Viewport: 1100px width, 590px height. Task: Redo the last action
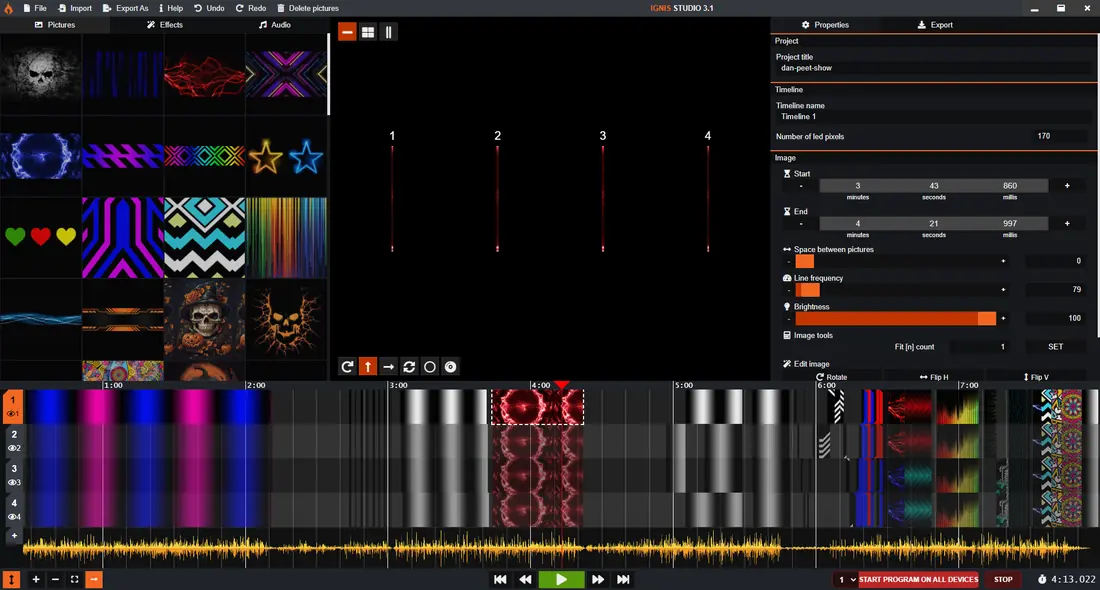tap(250, 8)
